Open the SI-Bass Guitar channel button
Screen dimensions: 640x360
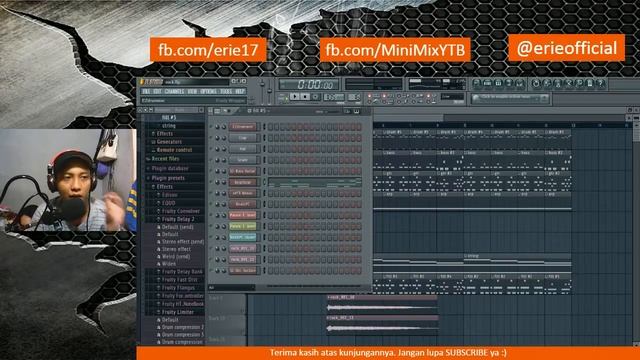tap(243, 171)
